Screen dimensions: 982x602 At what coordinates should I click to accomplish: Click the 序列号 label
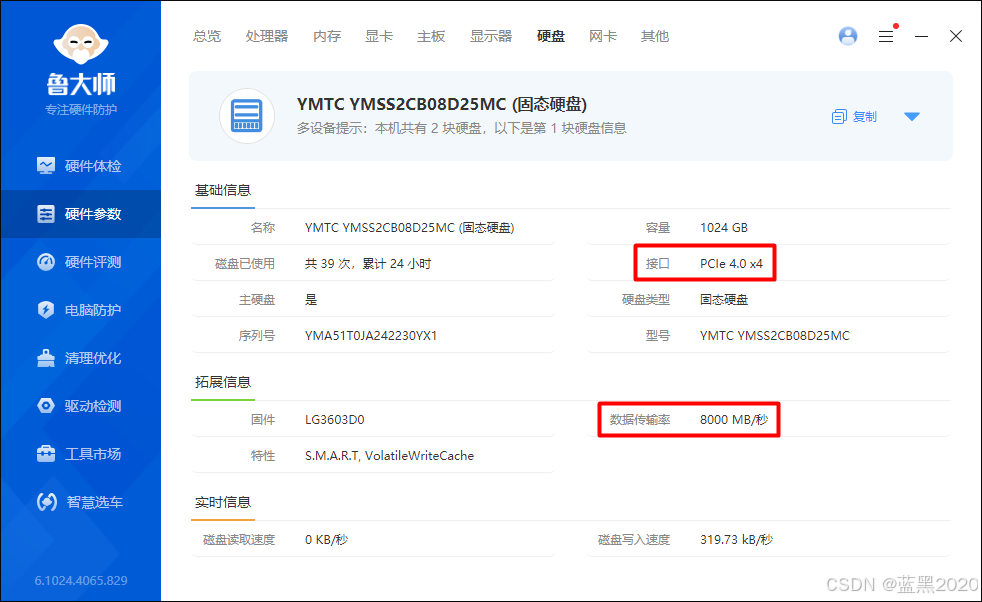tap(257, 336)
